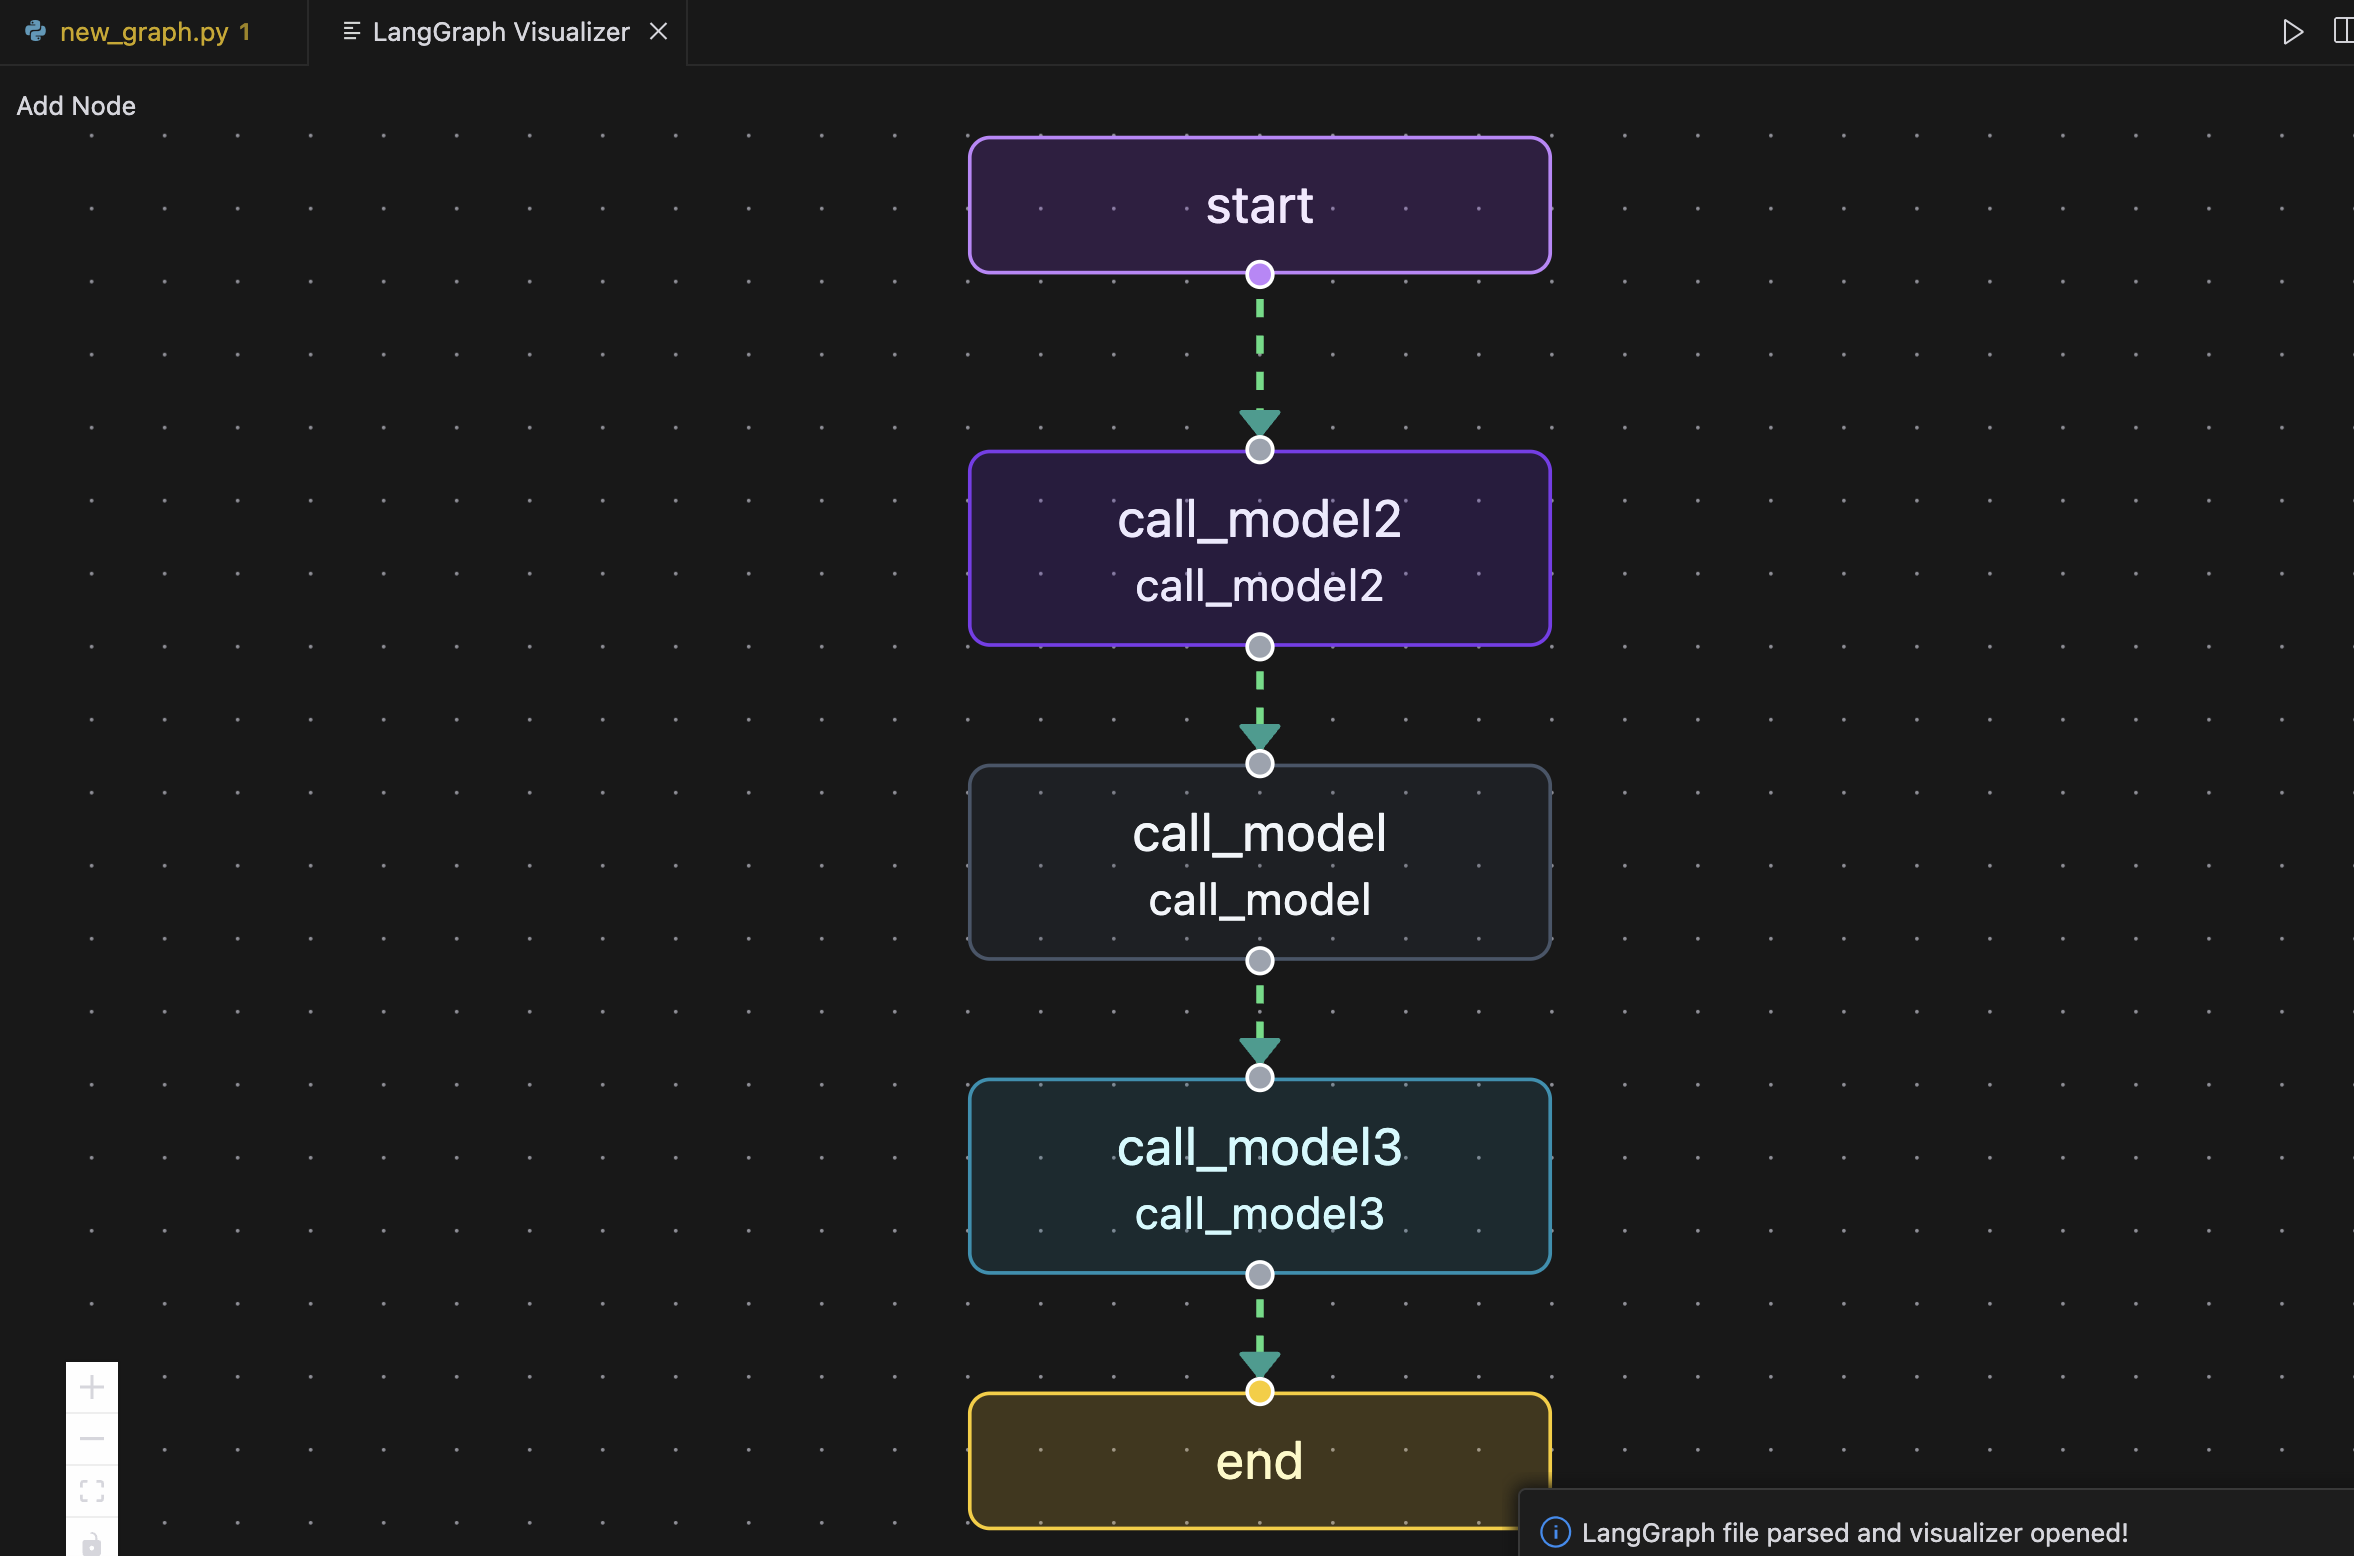2354x1556 pixels.
Task: Click the top input handle of call_model2
Action: tap(1260, 450)
